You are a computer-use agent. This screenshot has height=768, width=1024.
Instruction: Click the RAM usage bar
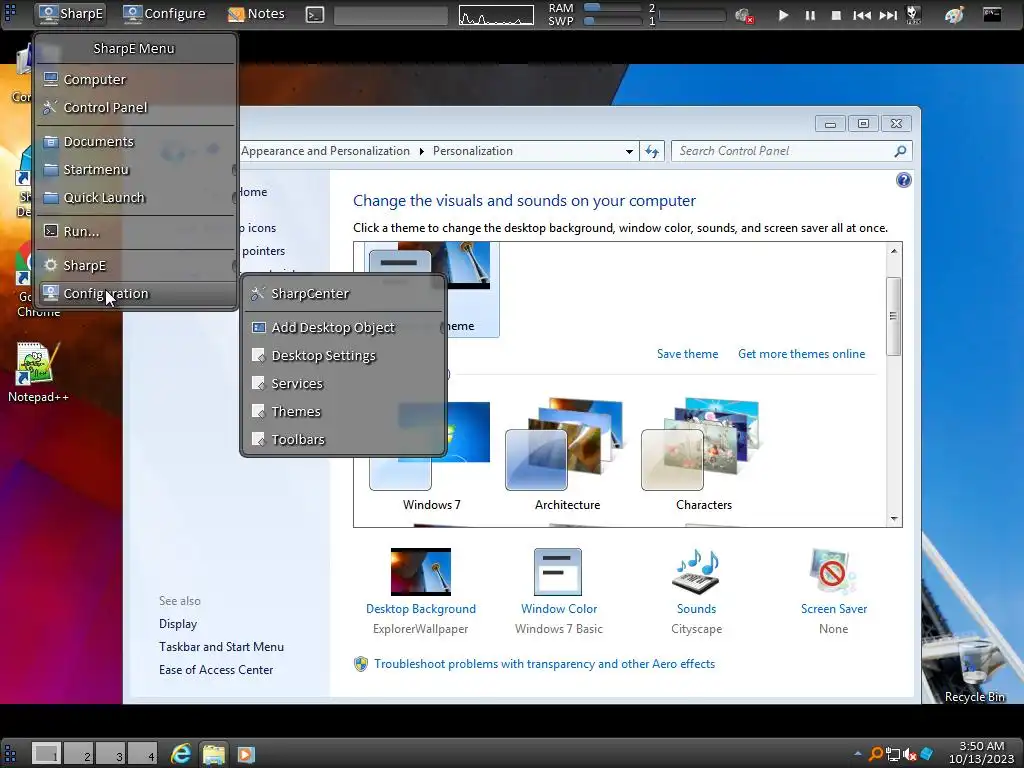[x=612, y=8]
